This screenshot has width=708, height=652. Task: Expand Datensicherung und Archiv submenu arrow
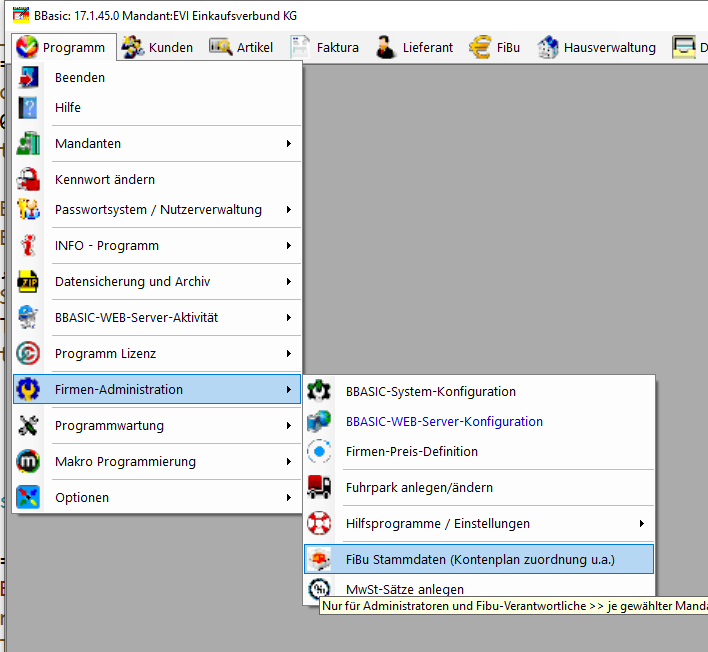point(289,282)
